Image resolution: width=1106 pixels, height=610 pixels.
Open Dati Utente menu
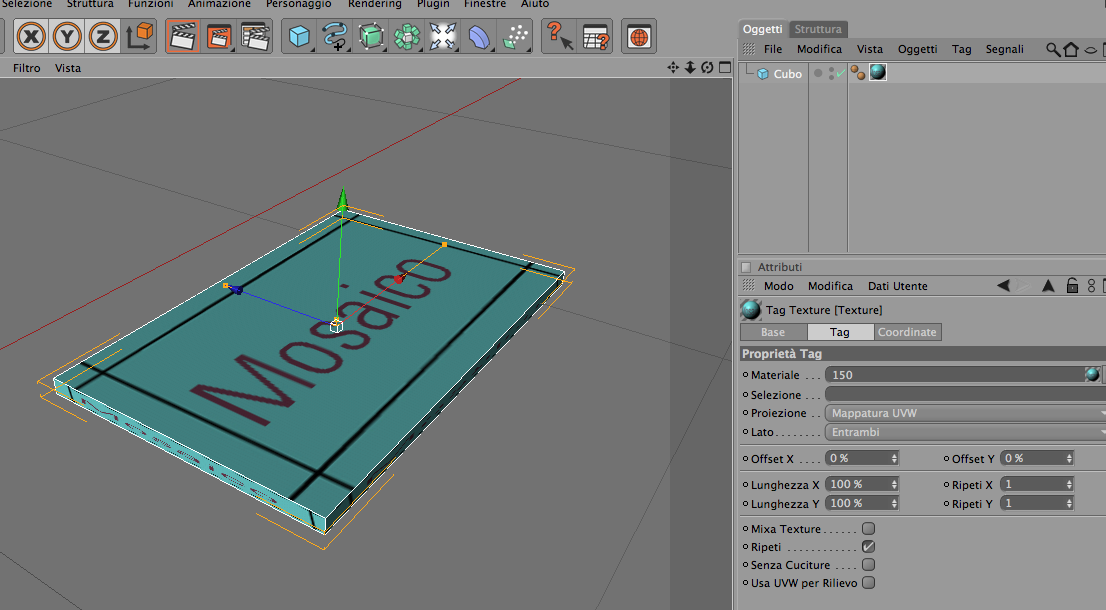(x=897, y=286)
